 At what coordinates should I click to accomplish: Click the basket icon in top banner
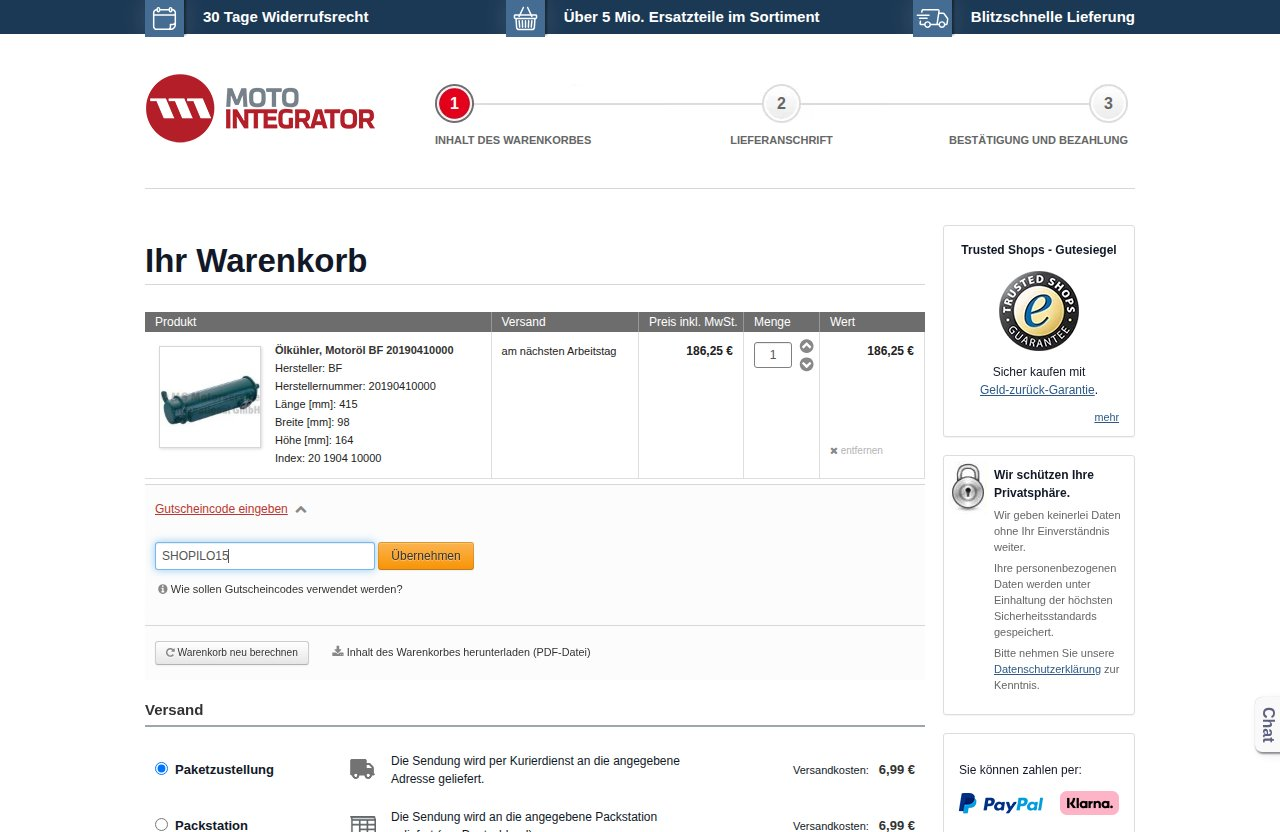(525, 17)
